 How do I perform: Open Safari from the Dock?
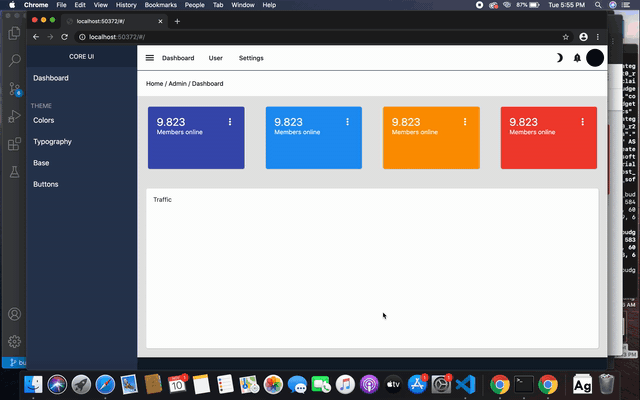point(105,384)
